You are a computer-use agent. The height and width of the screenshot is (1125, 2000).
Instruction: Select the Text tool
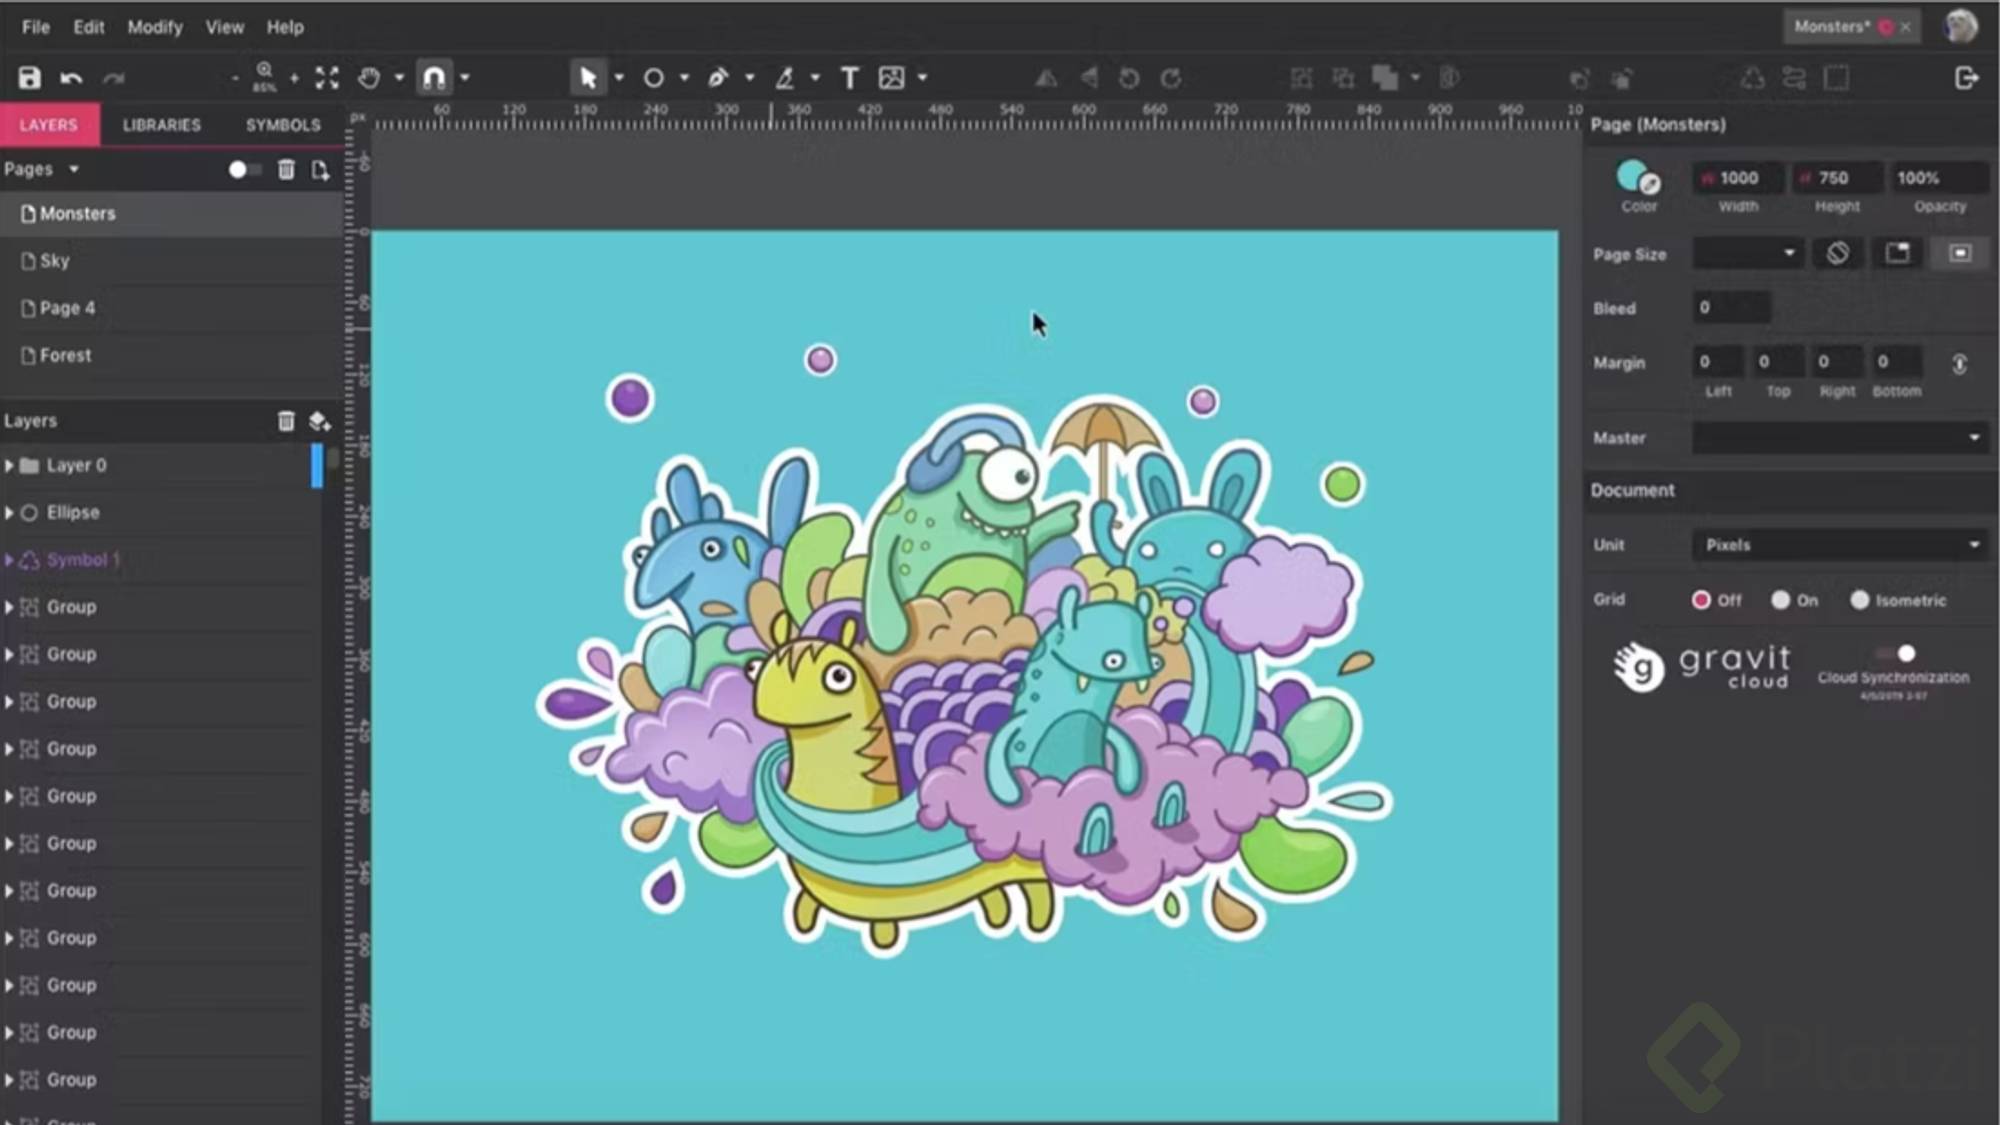[x=849, y=78]
